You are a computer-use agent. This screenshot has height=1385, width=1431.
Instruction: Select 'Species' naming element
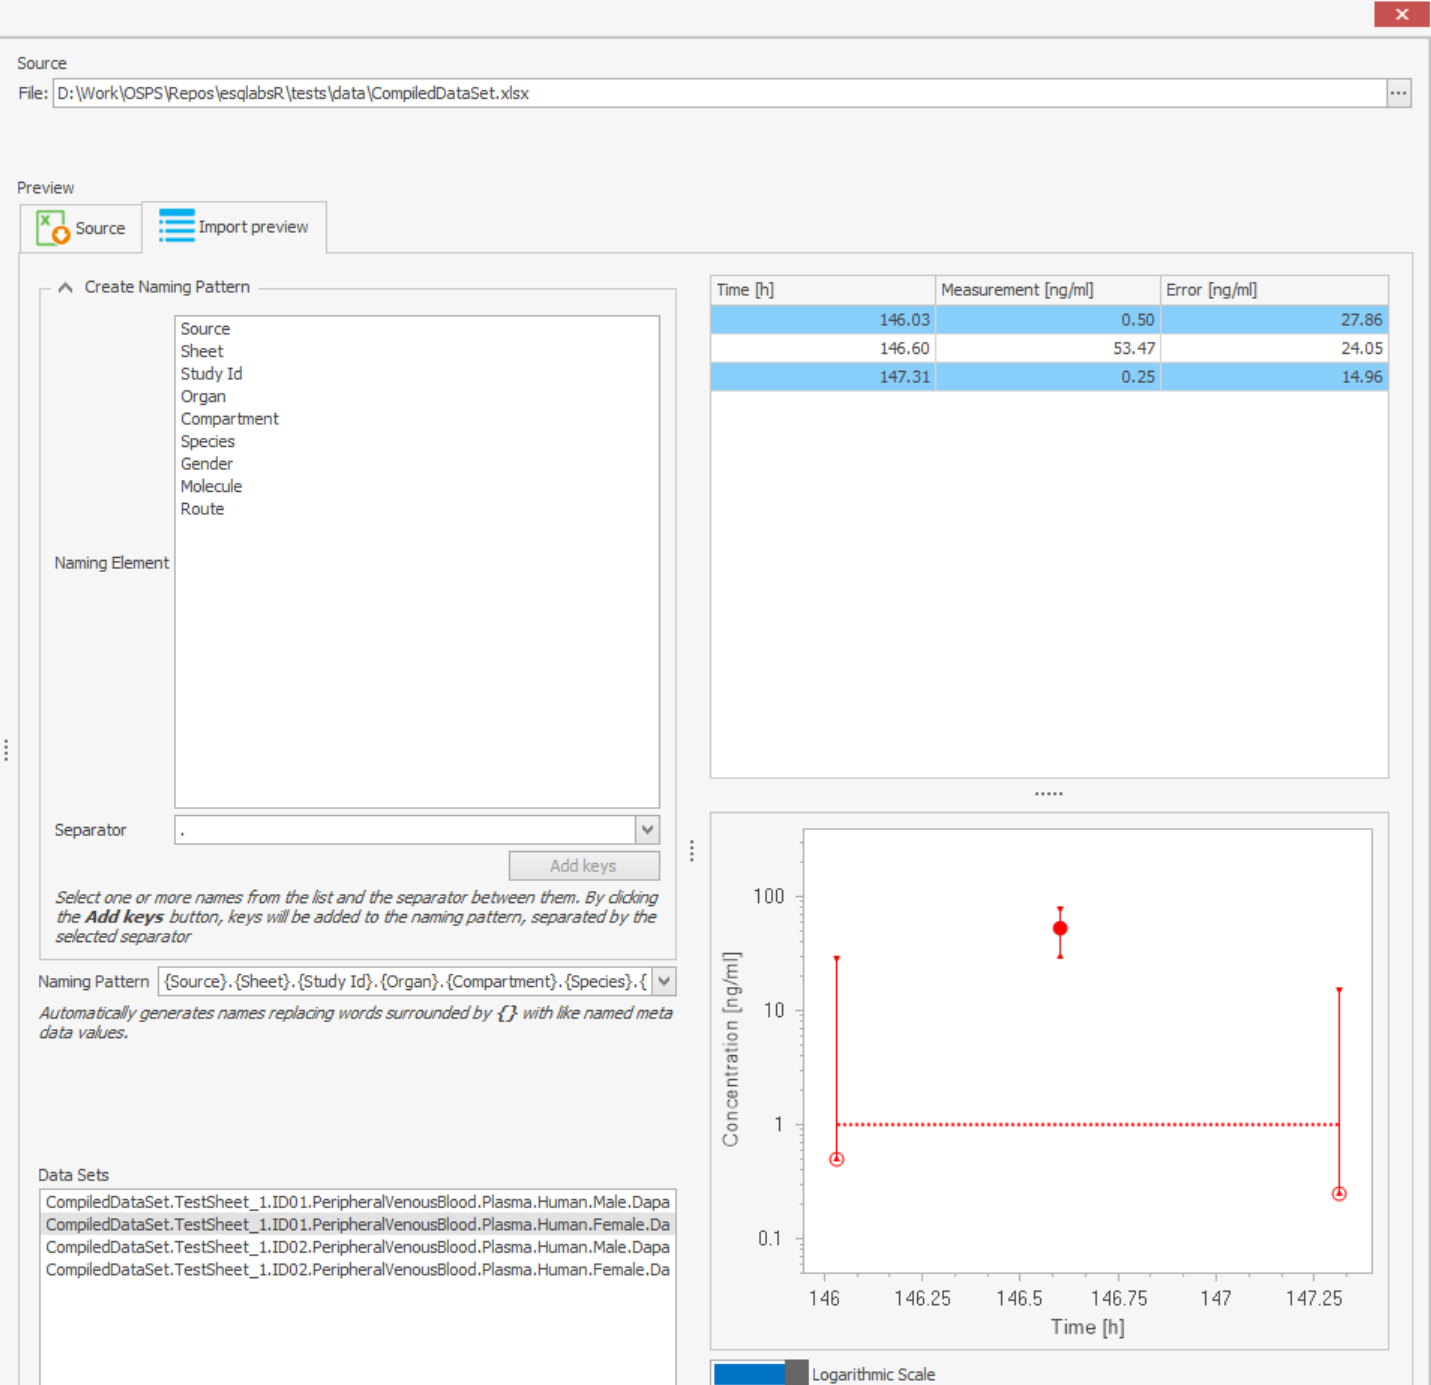coord(207,441)
